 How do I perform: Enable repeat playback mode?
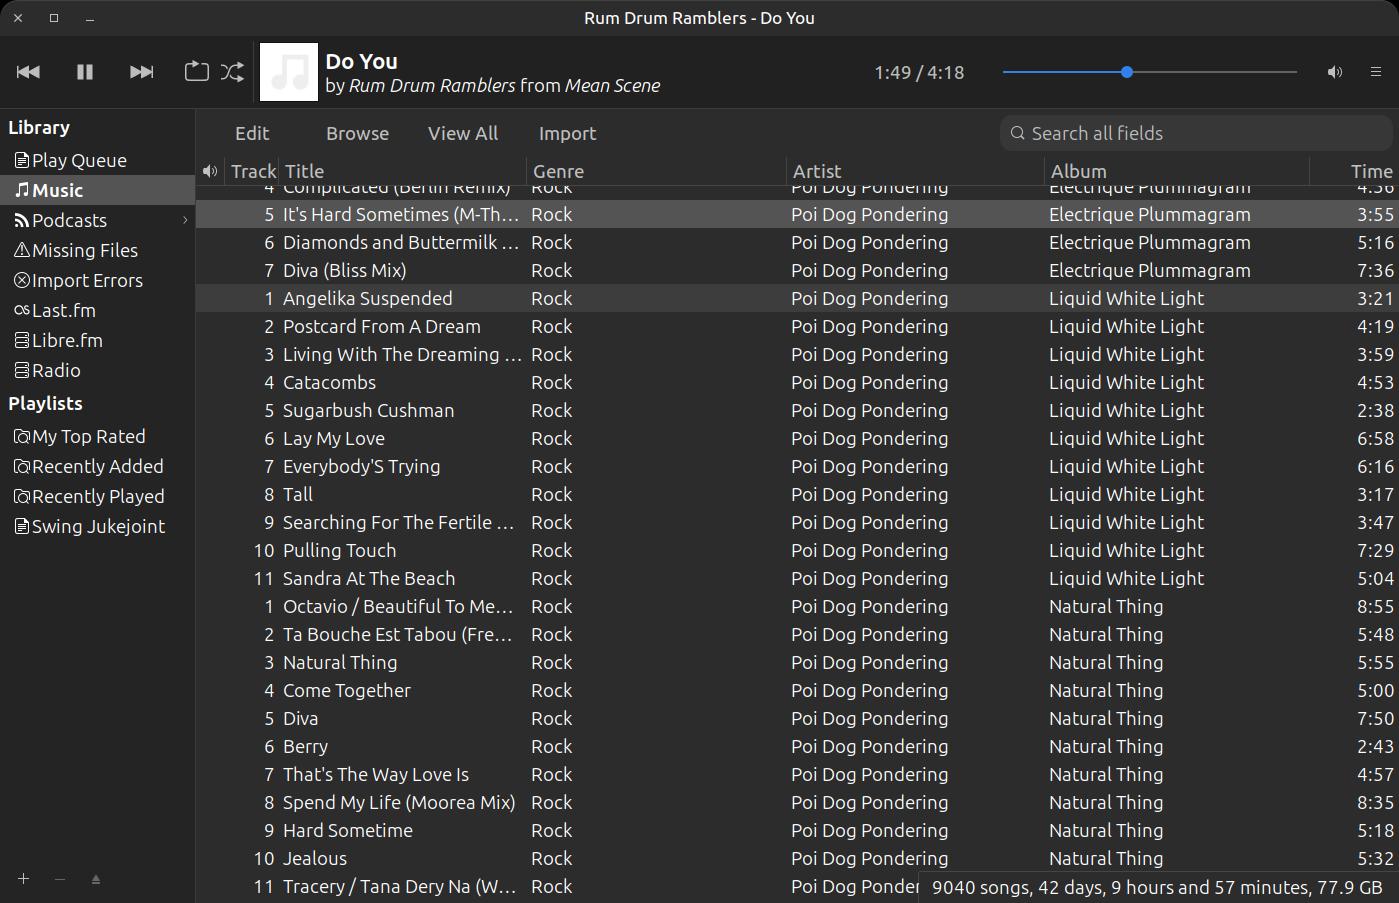196,72
